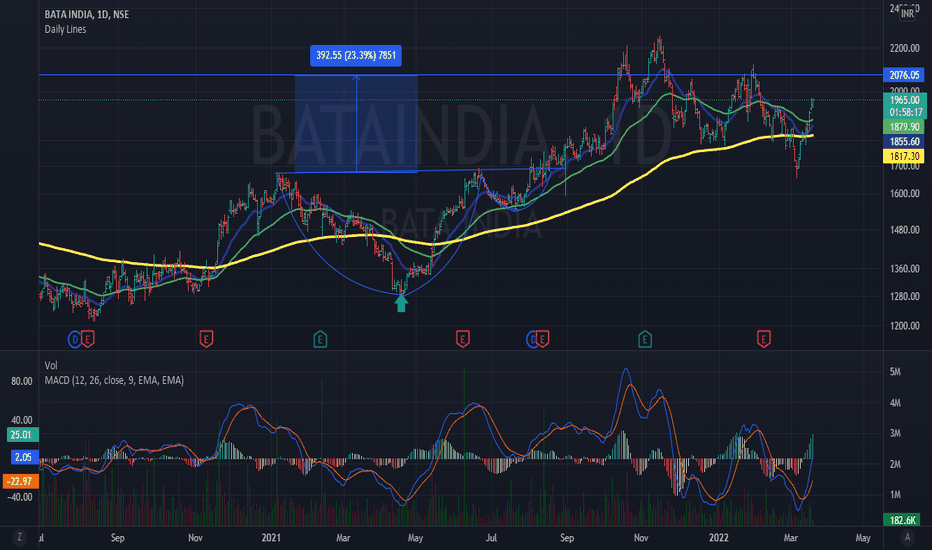Image resolution: width=932 pixels, height=550 pixels.
Task: Click the 1200.00 price axis label
Action: (x=904, y=326)
